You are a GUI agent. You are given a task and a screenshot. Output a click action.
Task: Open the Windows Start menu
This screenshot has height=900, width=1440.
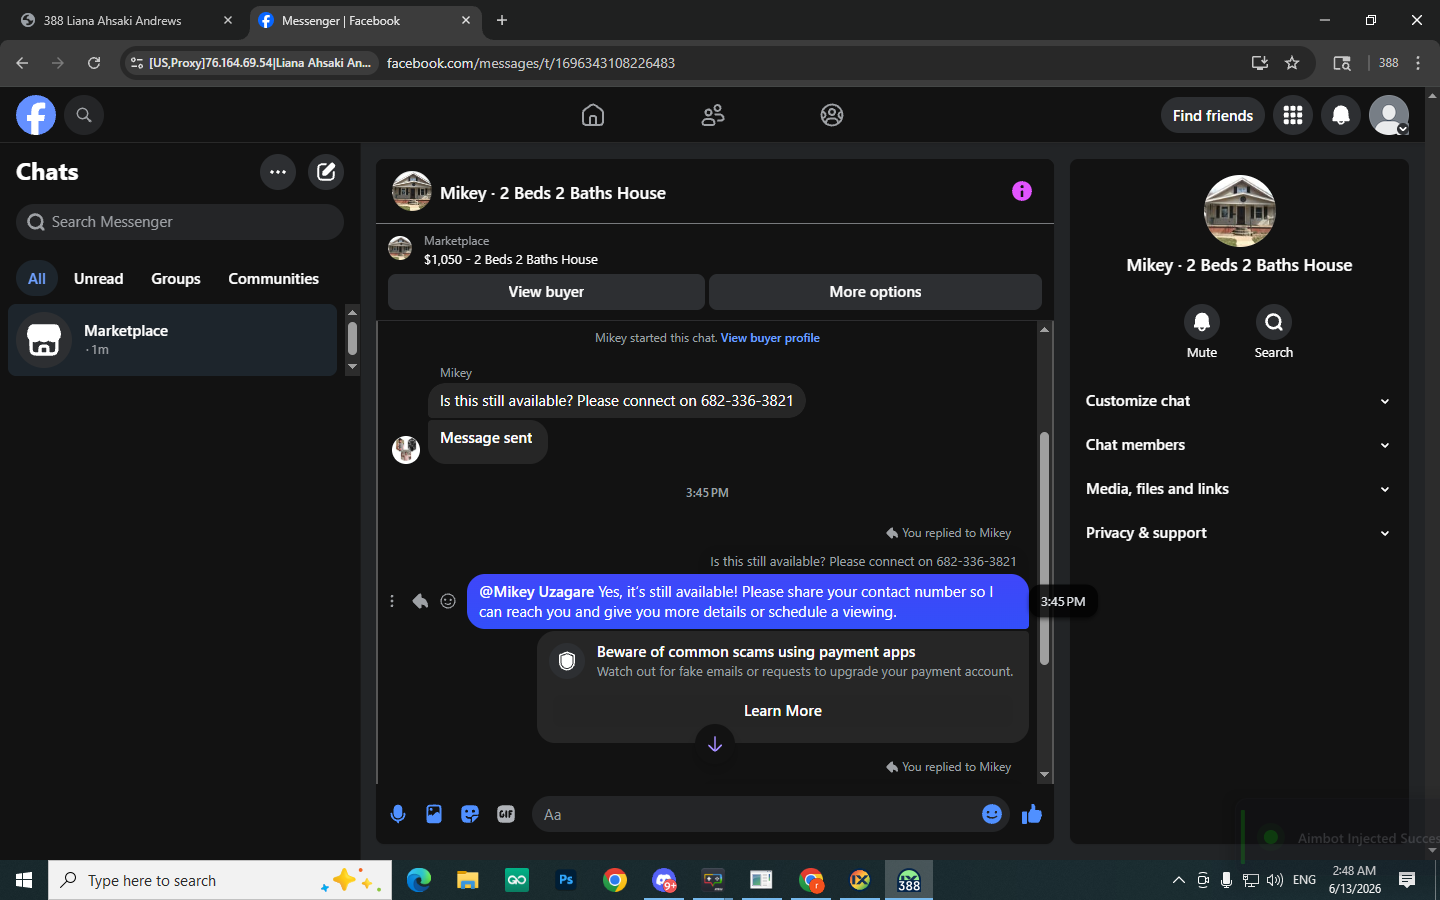[x=24, y=880]
